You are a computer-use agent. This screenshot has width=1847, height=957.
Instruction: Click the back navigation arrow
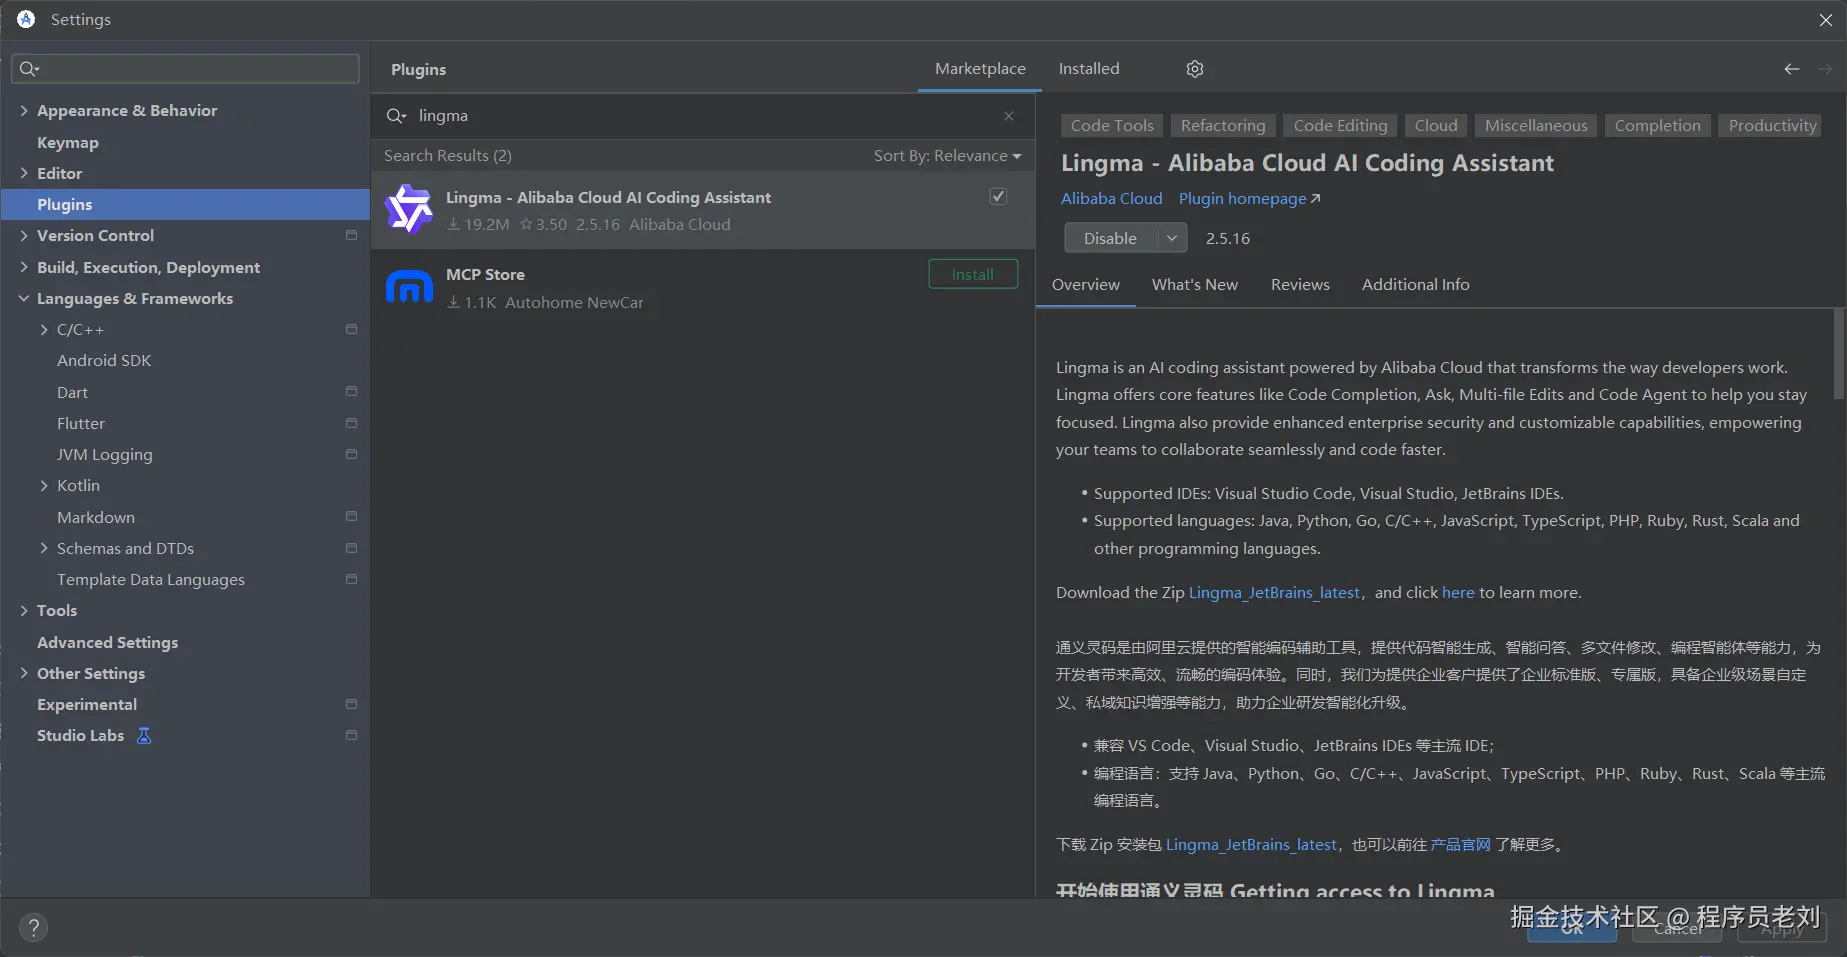(1791, 69)
